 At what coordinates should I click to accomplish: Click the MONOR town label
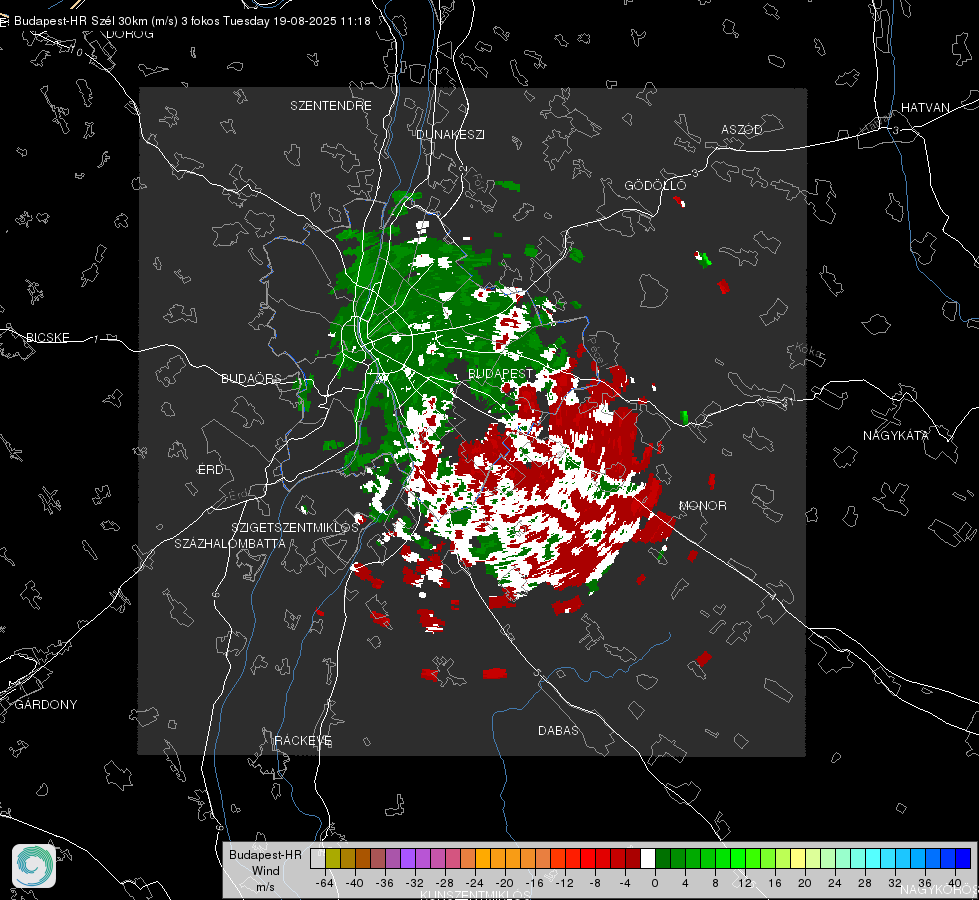point(702,505)
